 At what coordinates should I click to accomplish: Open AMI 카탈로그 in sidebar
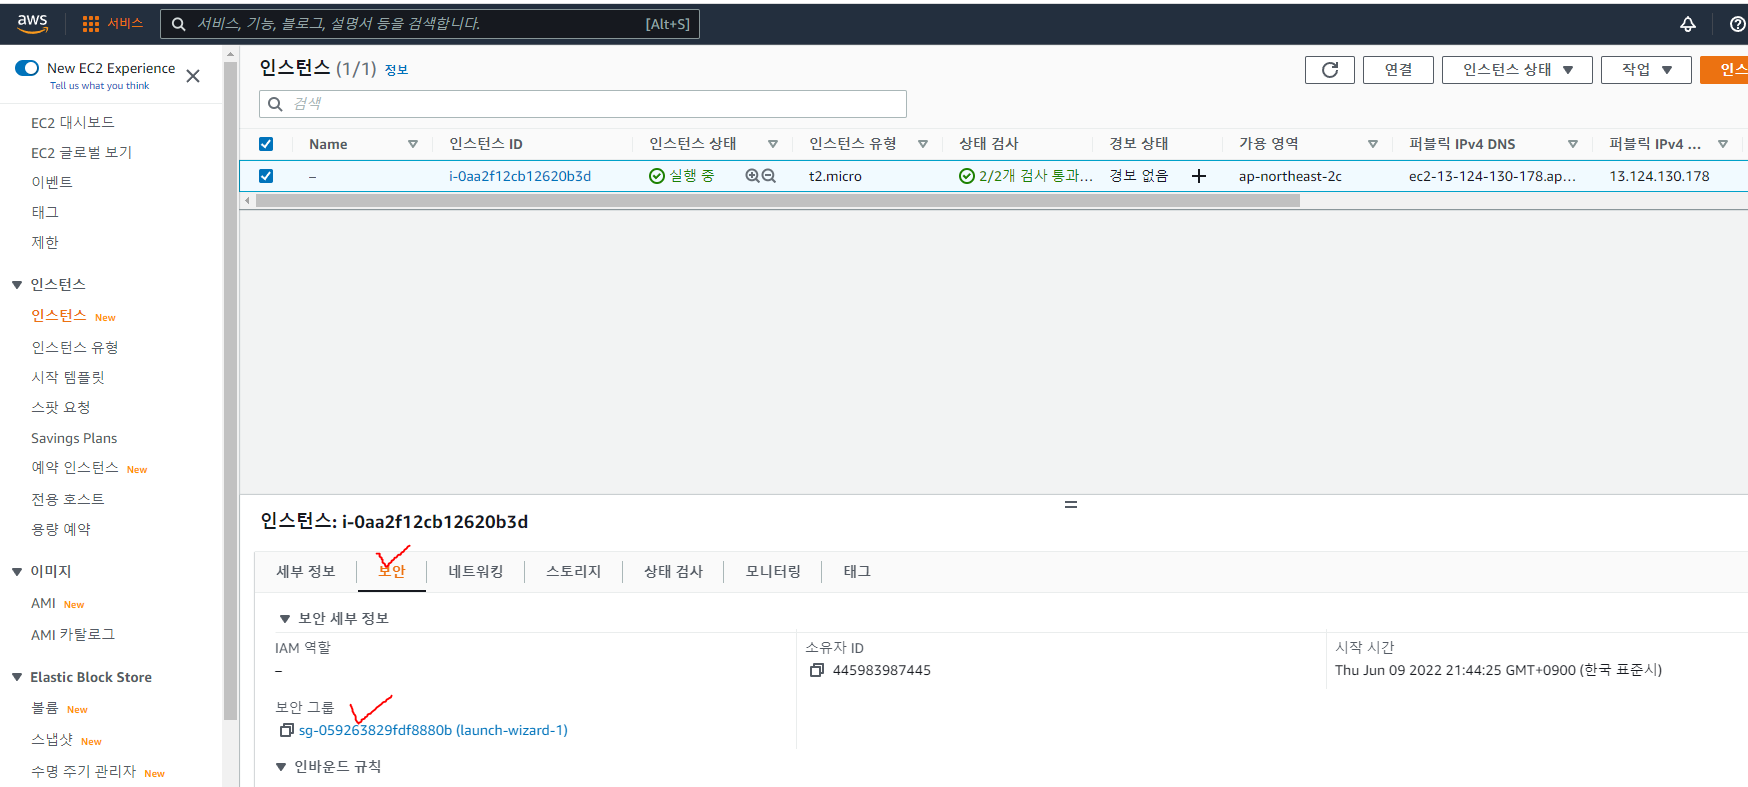coord(73,635)
